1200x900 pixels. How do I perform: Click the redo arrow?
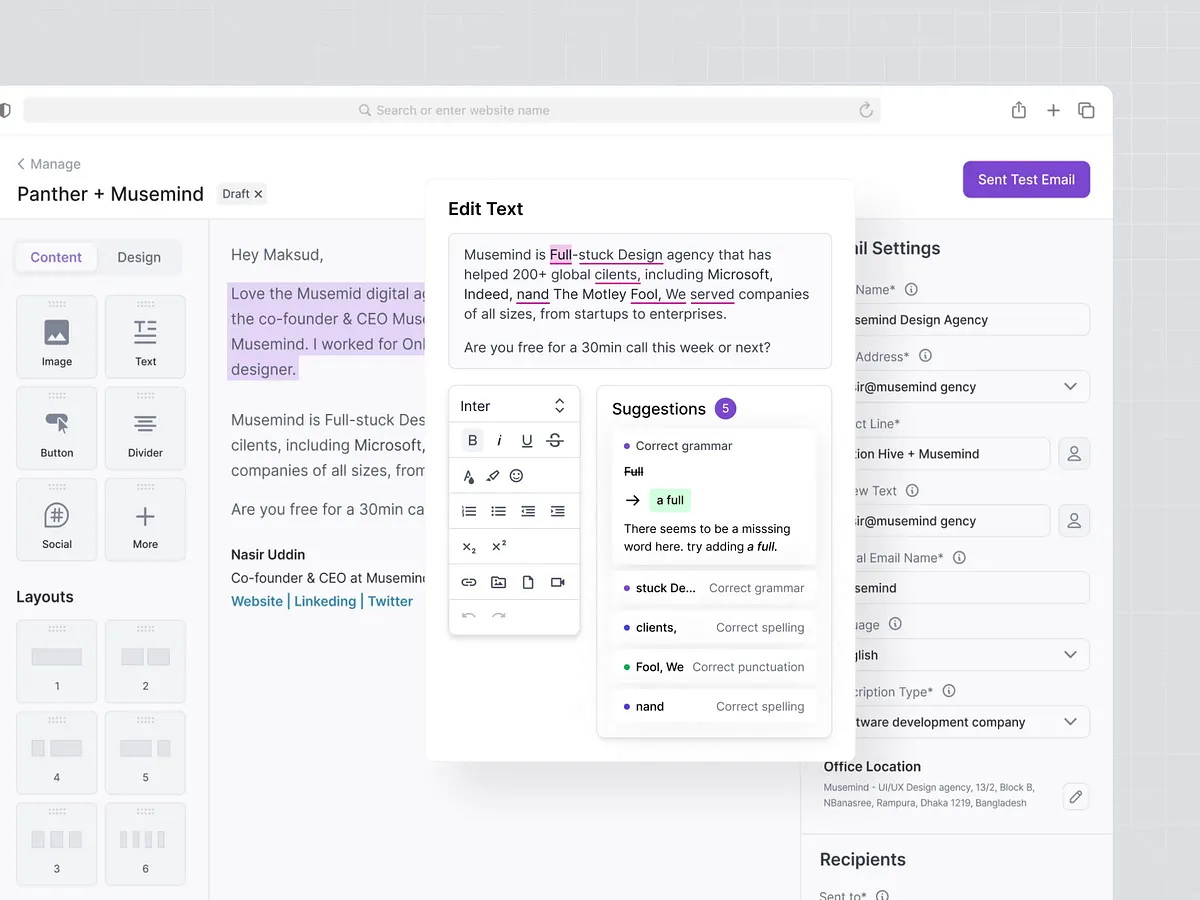pos(499,616)
